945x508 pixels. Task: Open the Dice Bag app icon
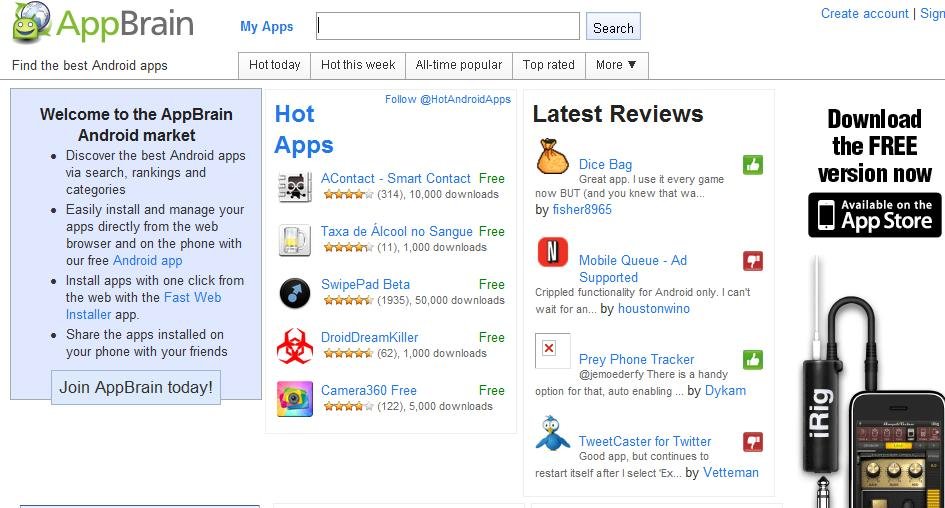point(553,157)
